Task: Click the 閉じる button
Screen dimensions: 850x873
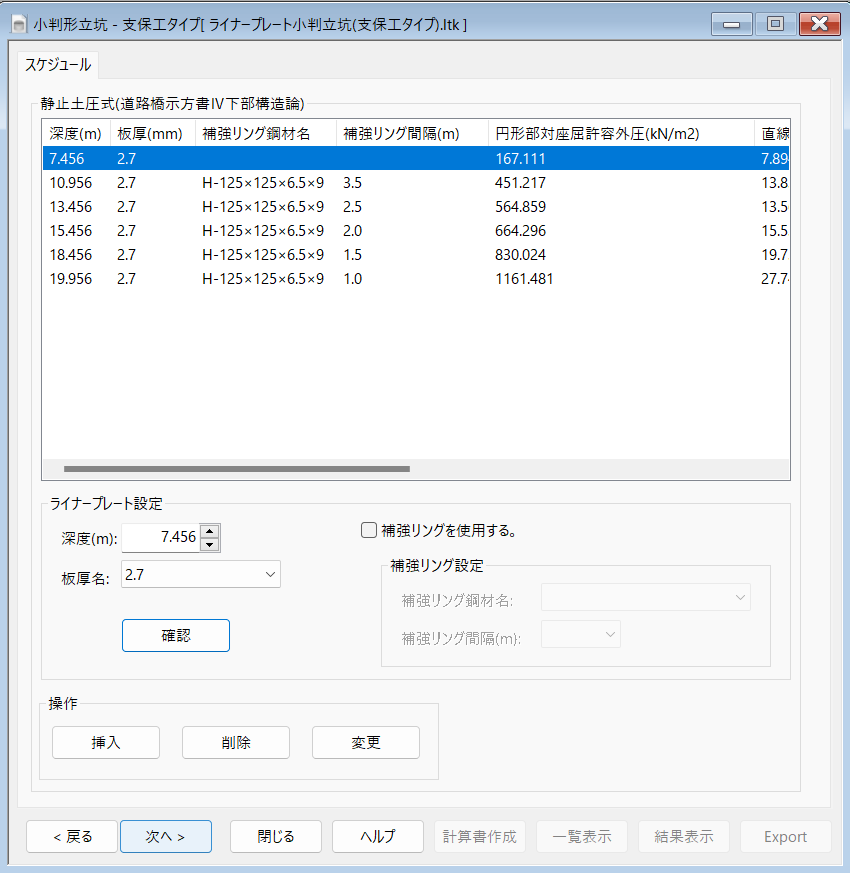Action: [x=276, y=837]
